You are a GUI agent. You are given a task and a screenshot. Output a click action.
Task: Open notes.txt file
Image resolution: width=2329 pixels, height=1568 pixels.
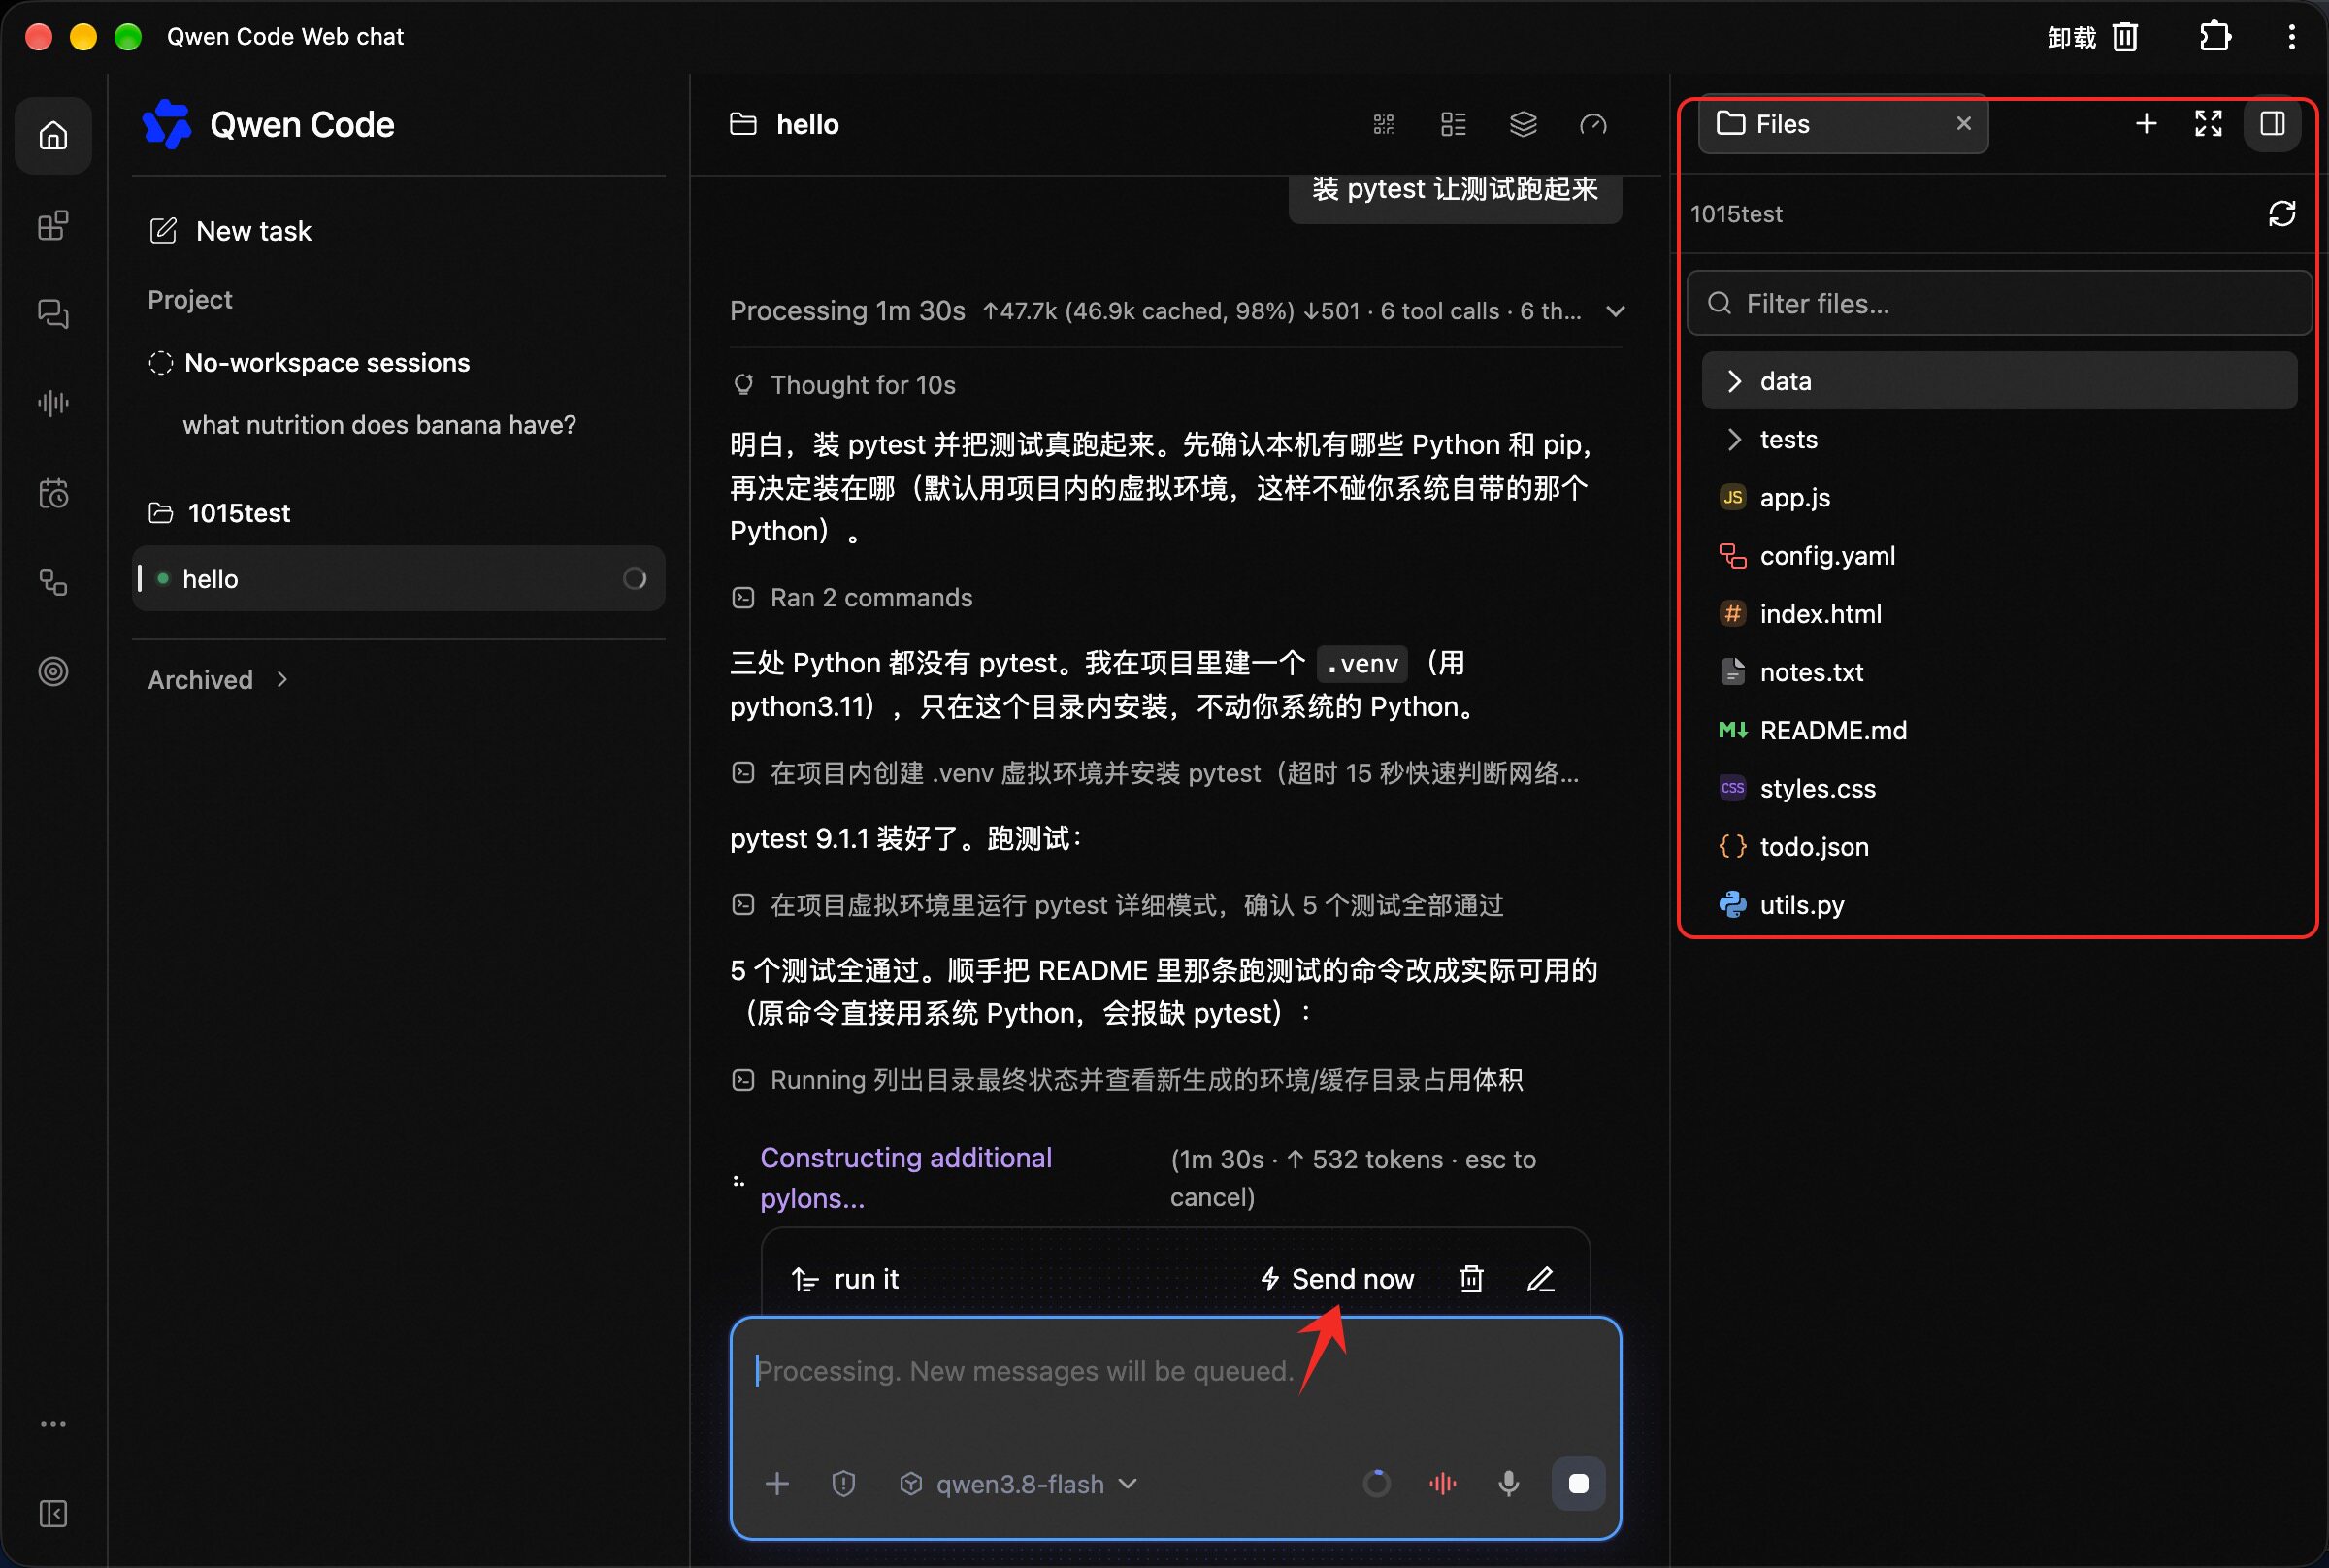[x=1998, y=671]
